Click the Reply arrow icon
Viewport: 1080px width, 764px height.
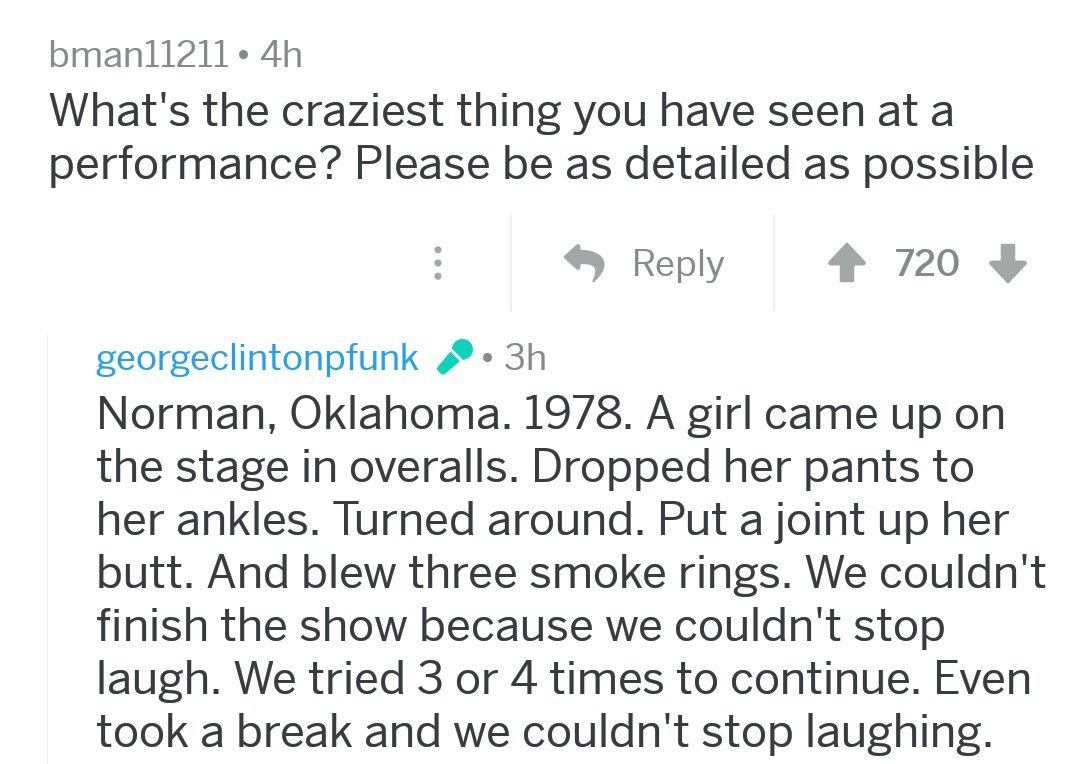click(x=584, y=264)
